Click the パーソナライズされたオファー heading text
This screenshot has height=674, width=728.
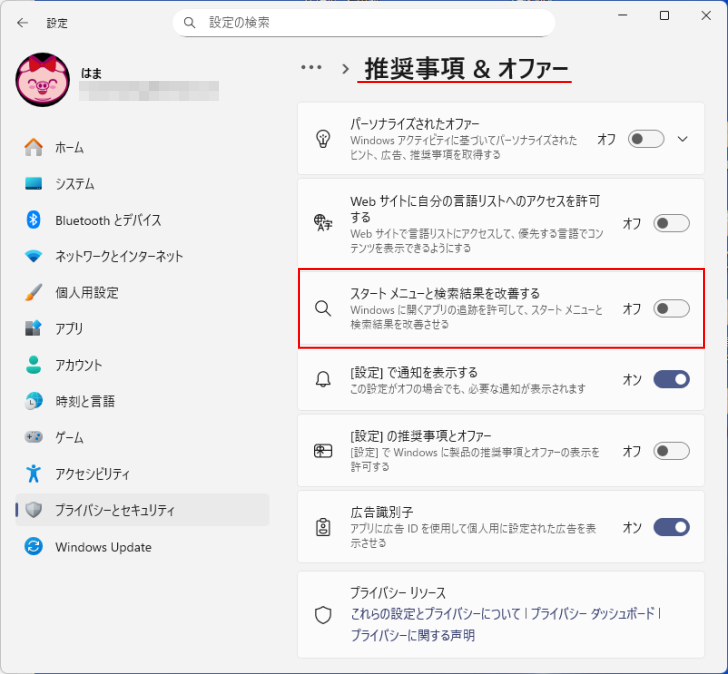(x=414, y=123)
